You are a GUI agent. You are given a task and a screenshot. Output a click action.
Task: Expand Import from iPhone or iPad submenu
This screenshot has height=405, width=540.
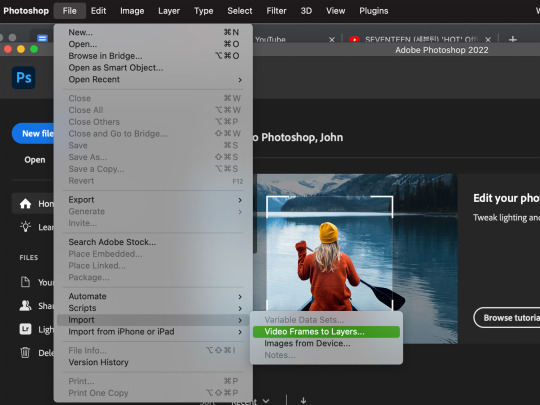click(x=240, y=332)
